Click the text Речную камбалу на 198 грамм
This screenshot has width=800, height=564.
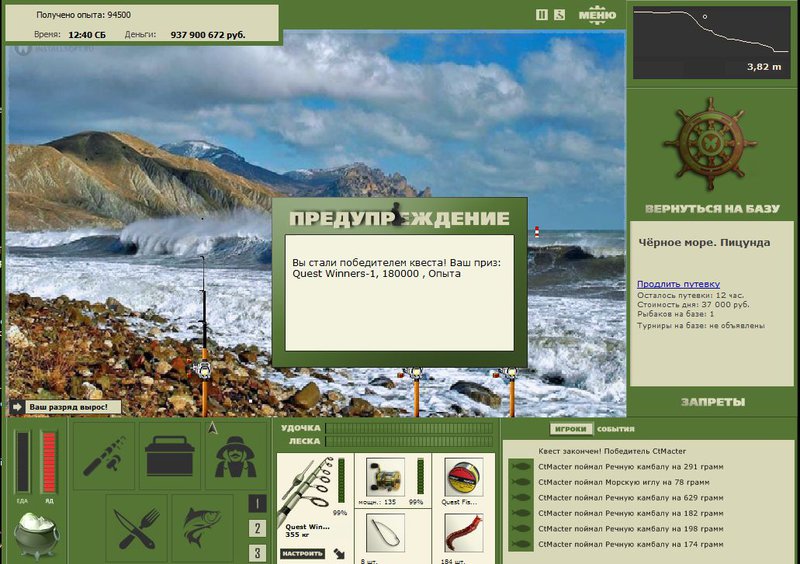[663, 529]
